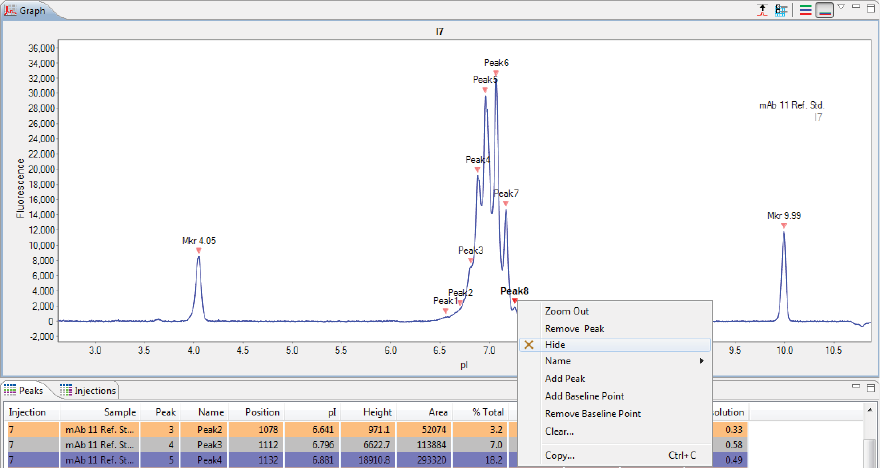
Task: Select Remove Peak in context menu
Action: tap(574, 328)
